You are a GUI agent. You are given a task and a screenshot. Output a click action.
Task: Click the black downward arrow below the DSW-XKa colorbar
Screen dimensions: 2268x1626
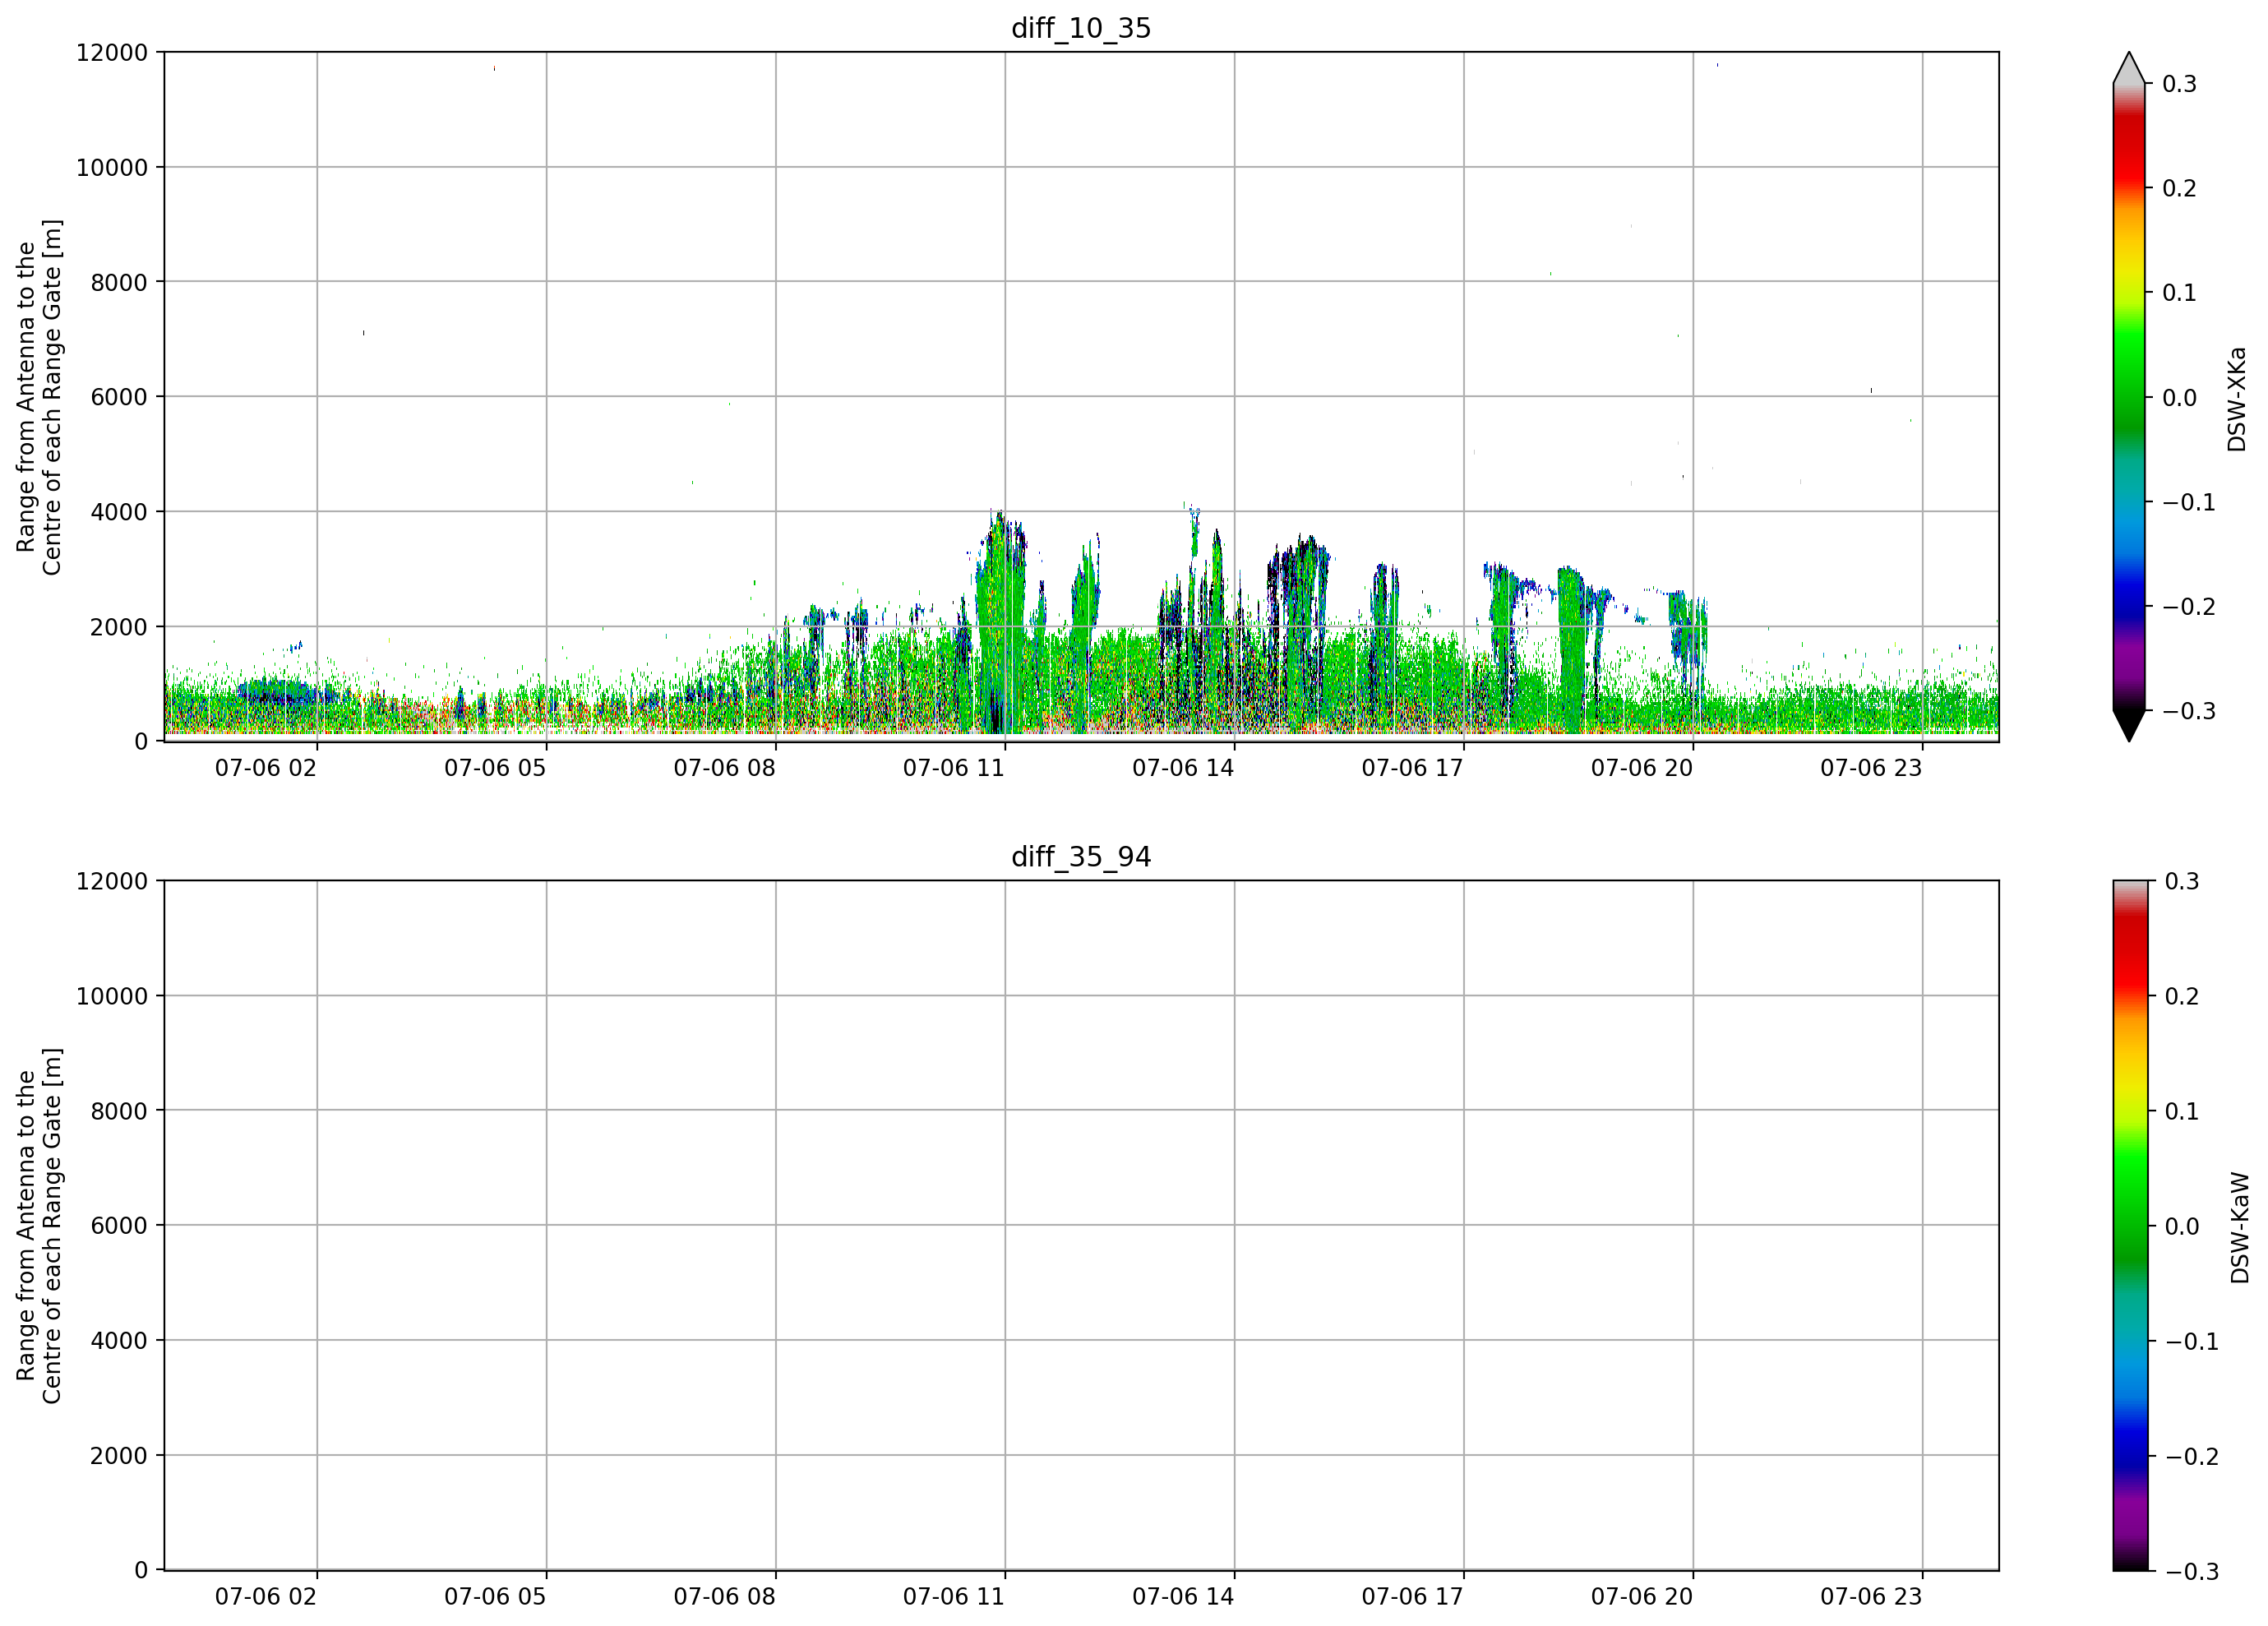coord(2129,726)
